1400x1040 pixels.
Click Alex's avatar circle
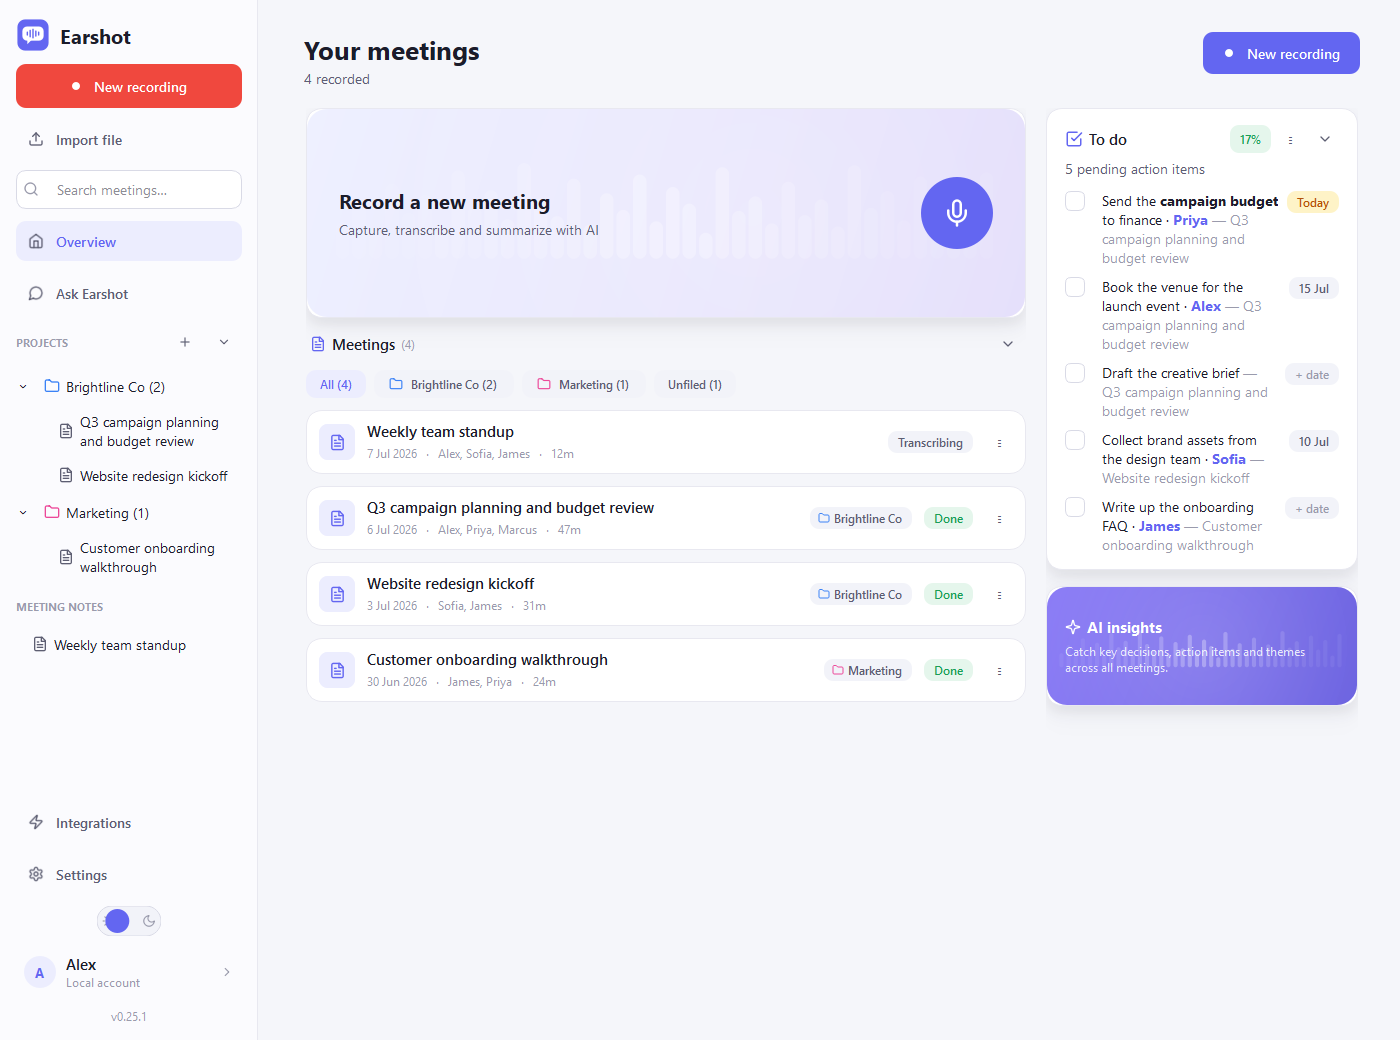tap(40, 972)
